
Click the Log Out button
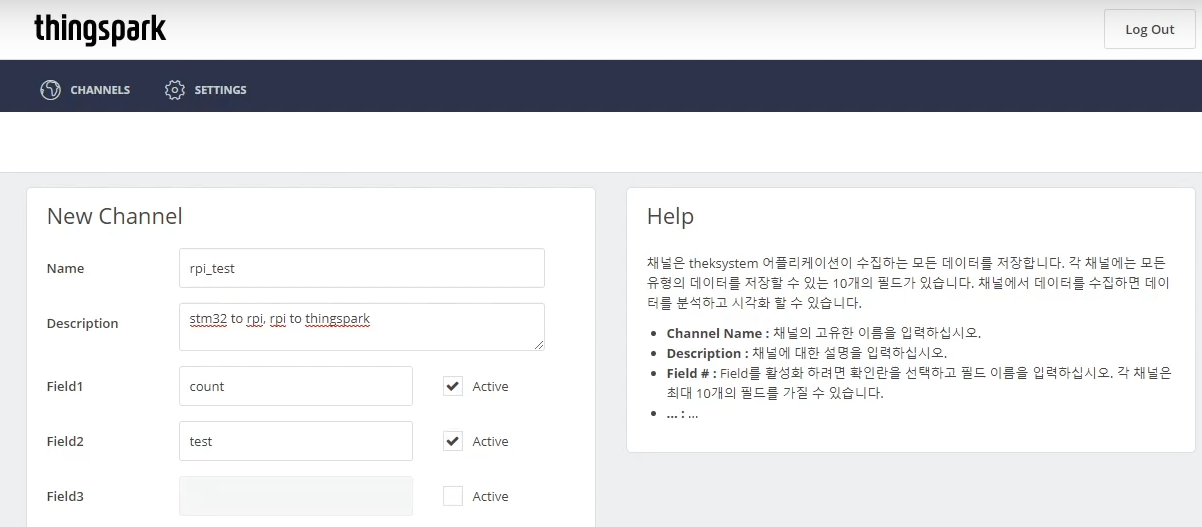tap(1149, 29)
